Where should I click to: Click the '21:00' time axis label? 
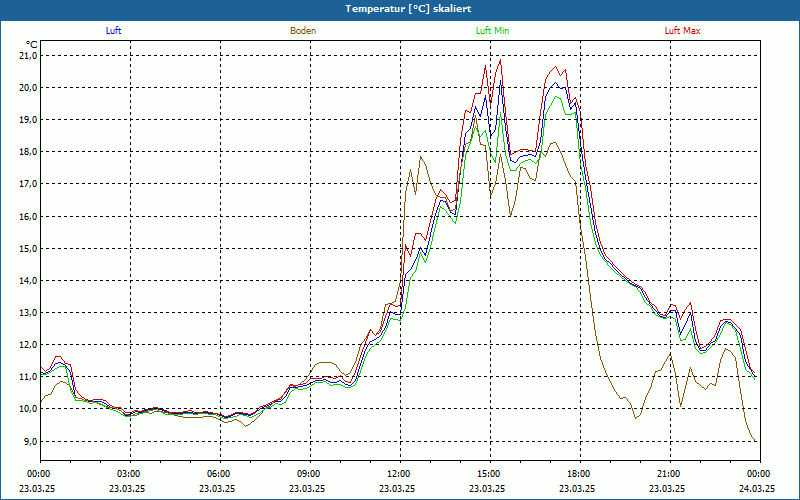pyautogui.click(x=670, y=474)
